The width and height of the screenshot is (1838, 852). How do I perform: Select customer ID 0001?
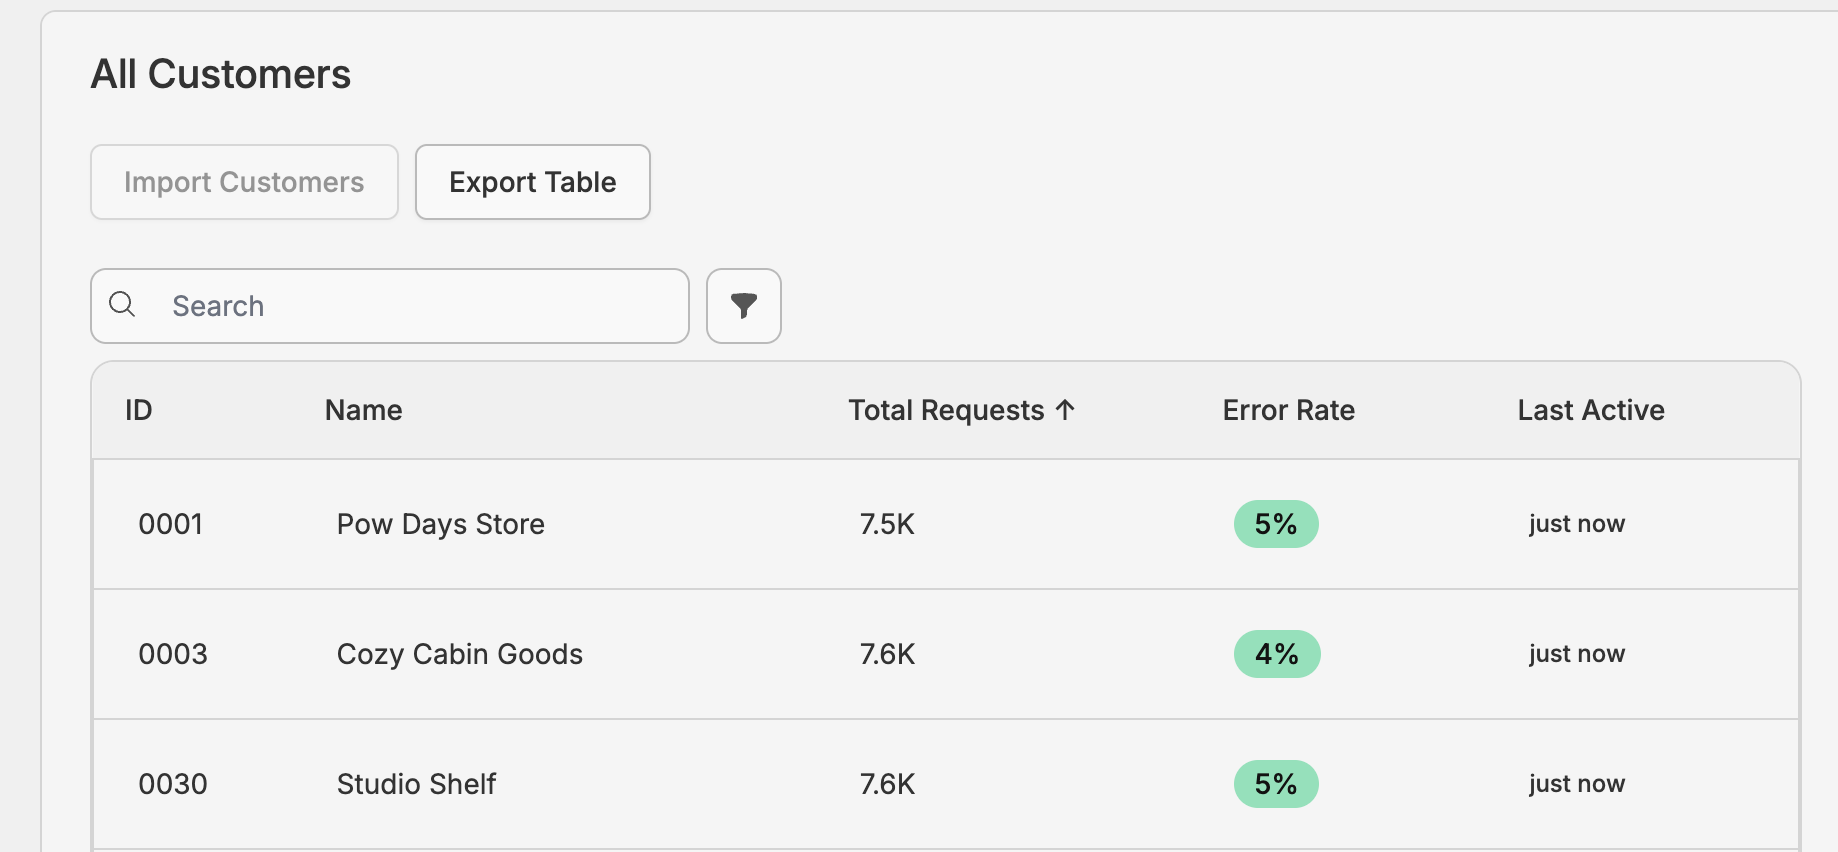171,524
